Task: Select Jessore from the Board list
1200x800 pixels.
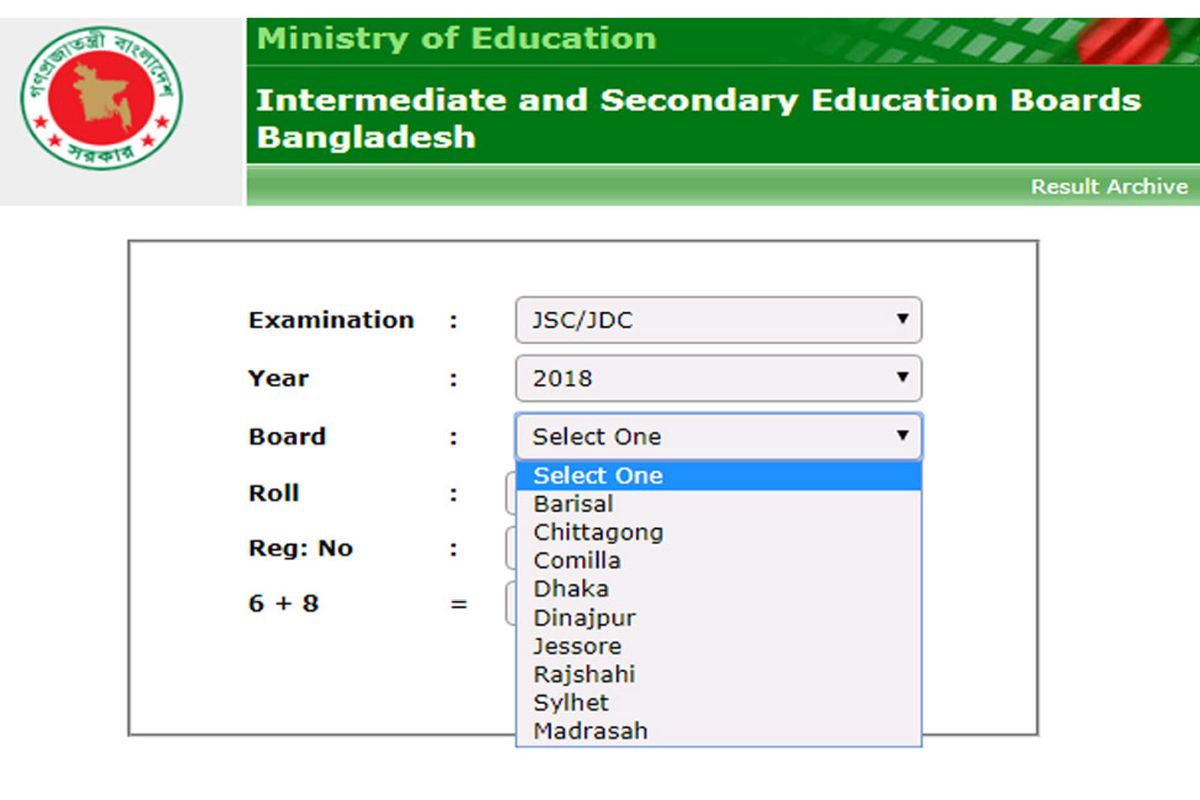Action: [578, 646]
